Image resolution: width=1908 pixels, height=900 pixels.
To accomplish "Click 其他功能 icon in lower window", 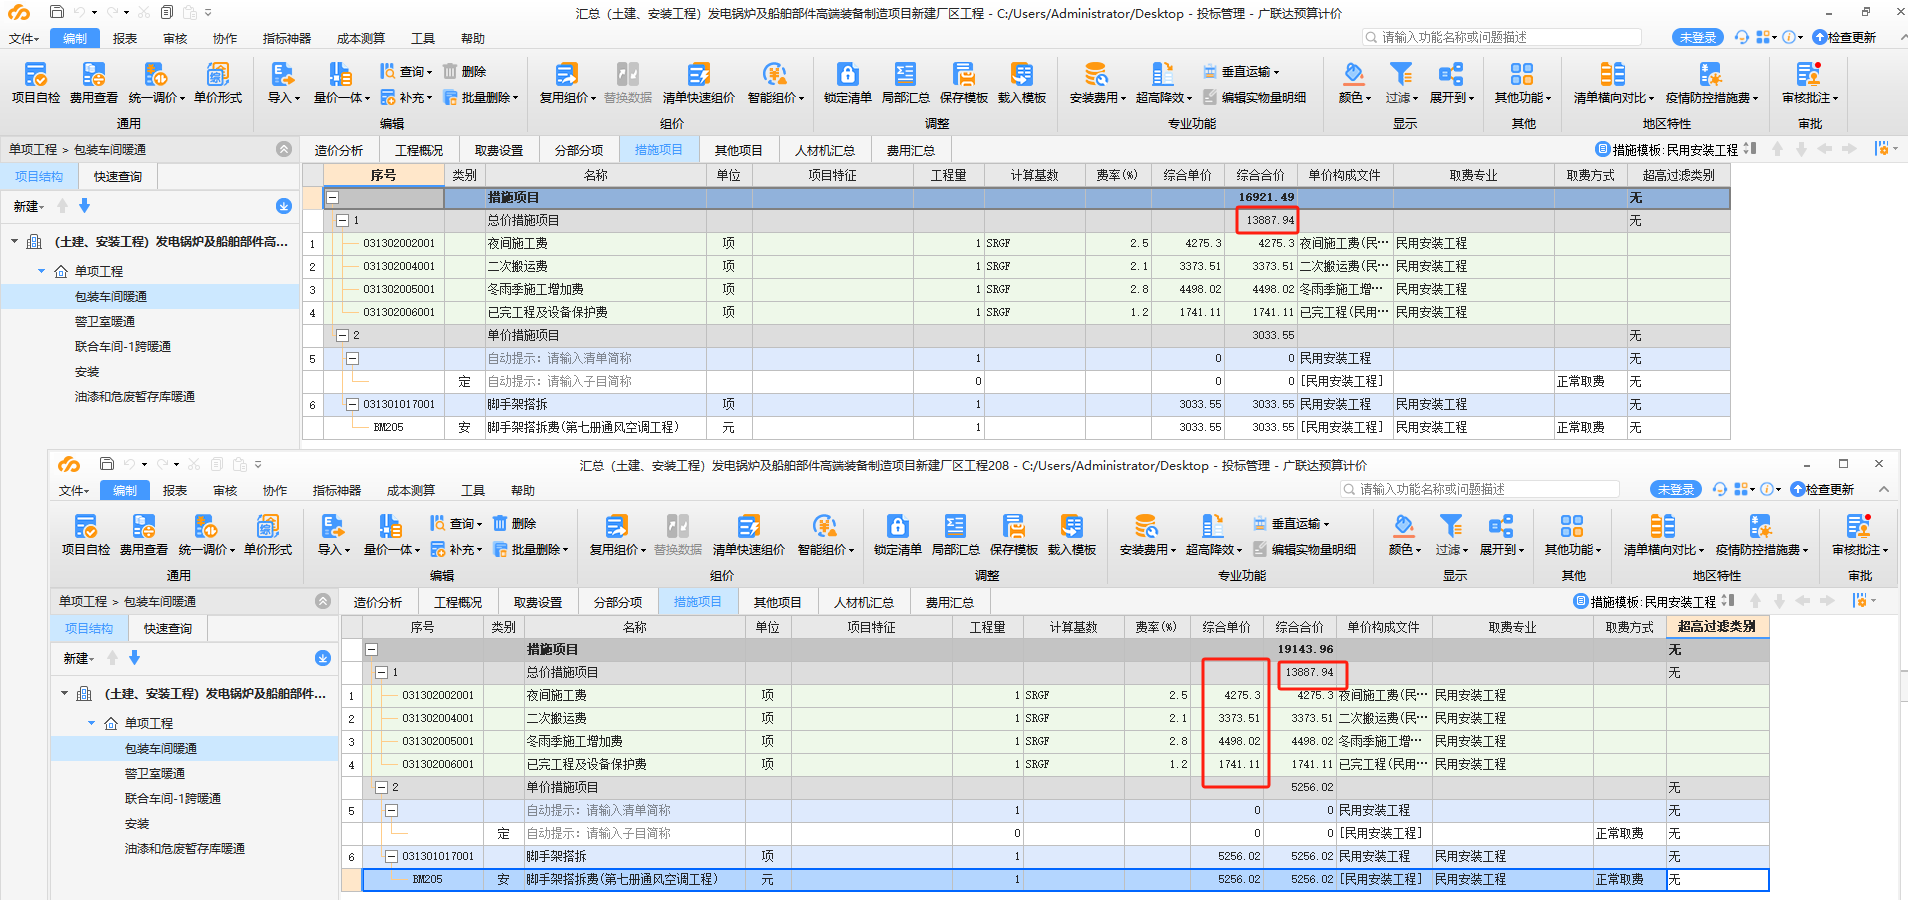I will click(1572, 526).
